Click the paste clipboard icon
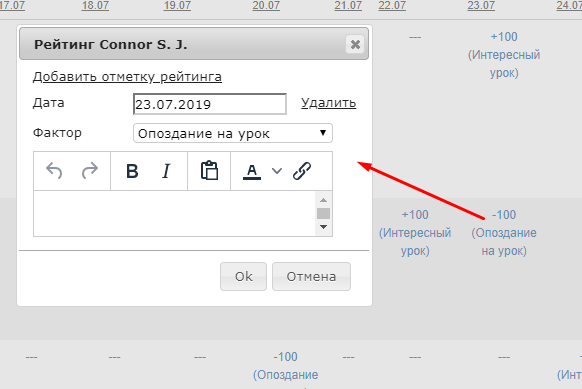582x389 pixels. coord(209,171)
